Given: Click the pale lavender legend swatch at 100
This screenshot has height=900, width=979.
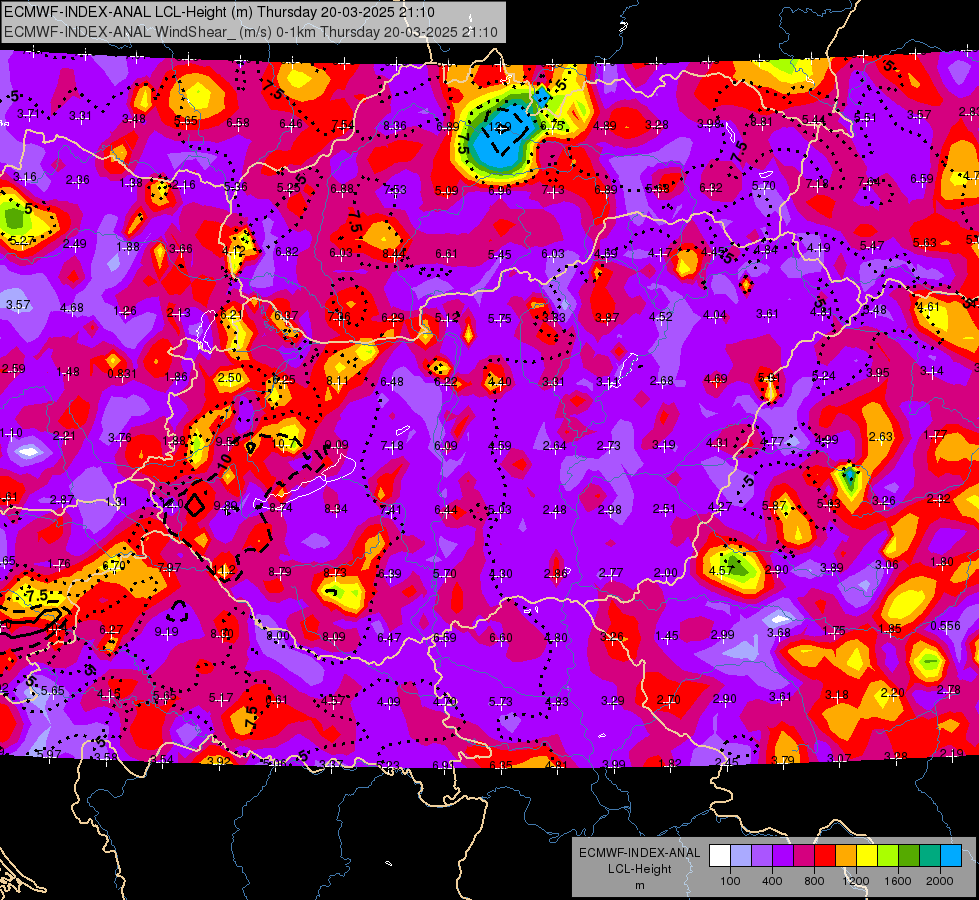Looking at the screenshot, I should click(x=741, y=856).
